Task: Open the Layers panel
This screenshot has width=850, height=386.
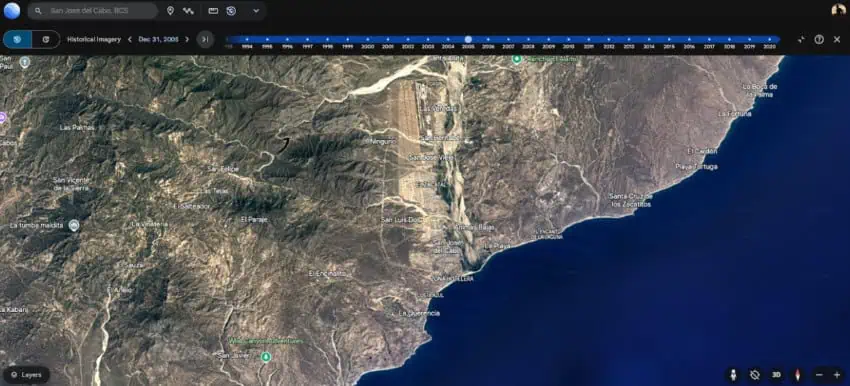Action: (x=26, y=375)
